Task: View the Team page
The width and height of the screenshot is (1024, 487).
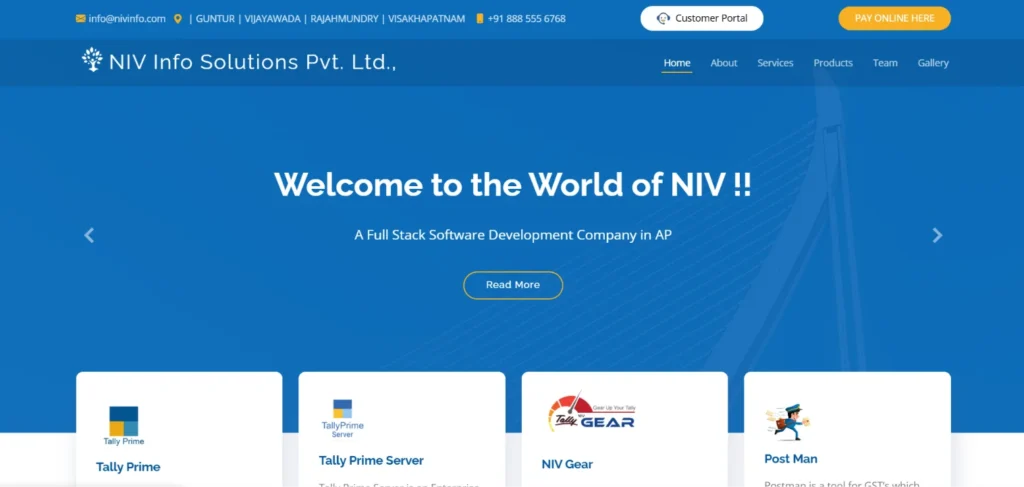Action: (x=885, y=63)
